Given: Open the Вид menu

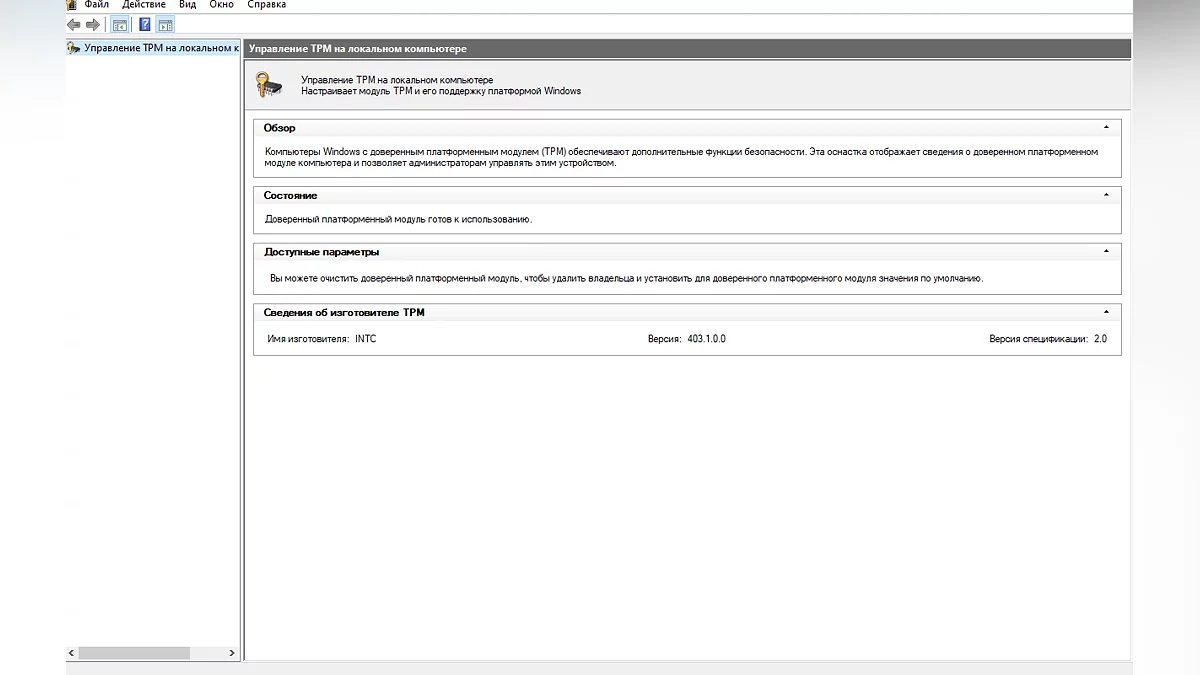Looking at the screenshot, I should pyautogui.click(x=188, y=5).
